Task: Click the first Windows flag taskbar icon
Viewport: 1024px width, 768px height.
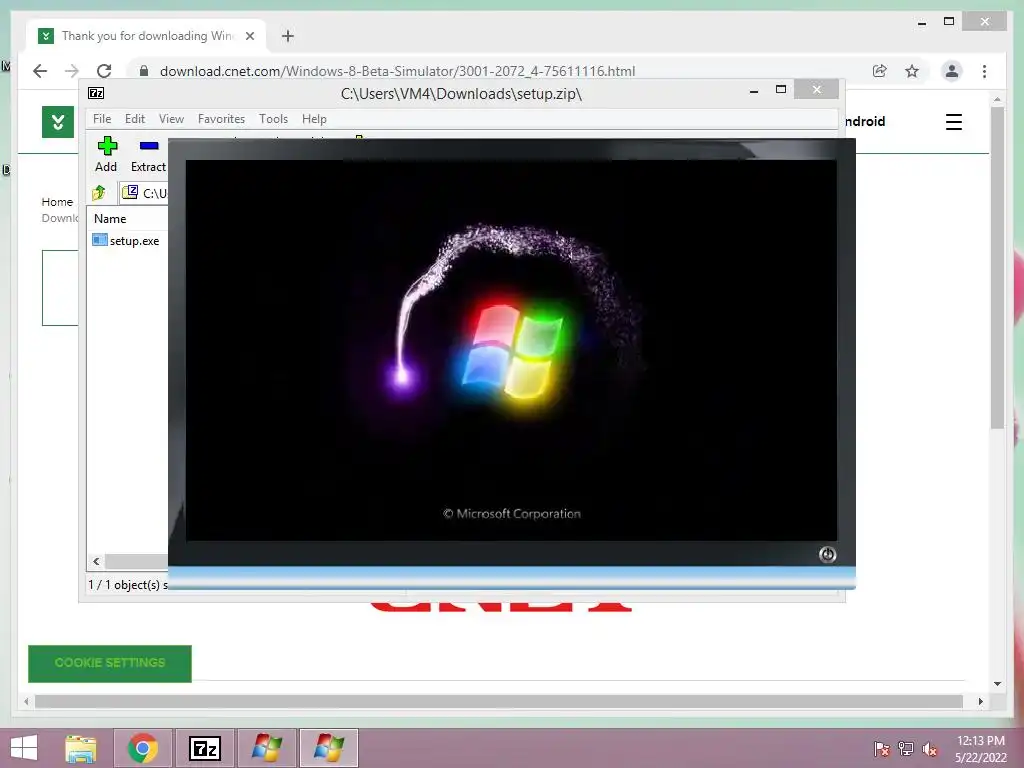Action: (267, 748)
